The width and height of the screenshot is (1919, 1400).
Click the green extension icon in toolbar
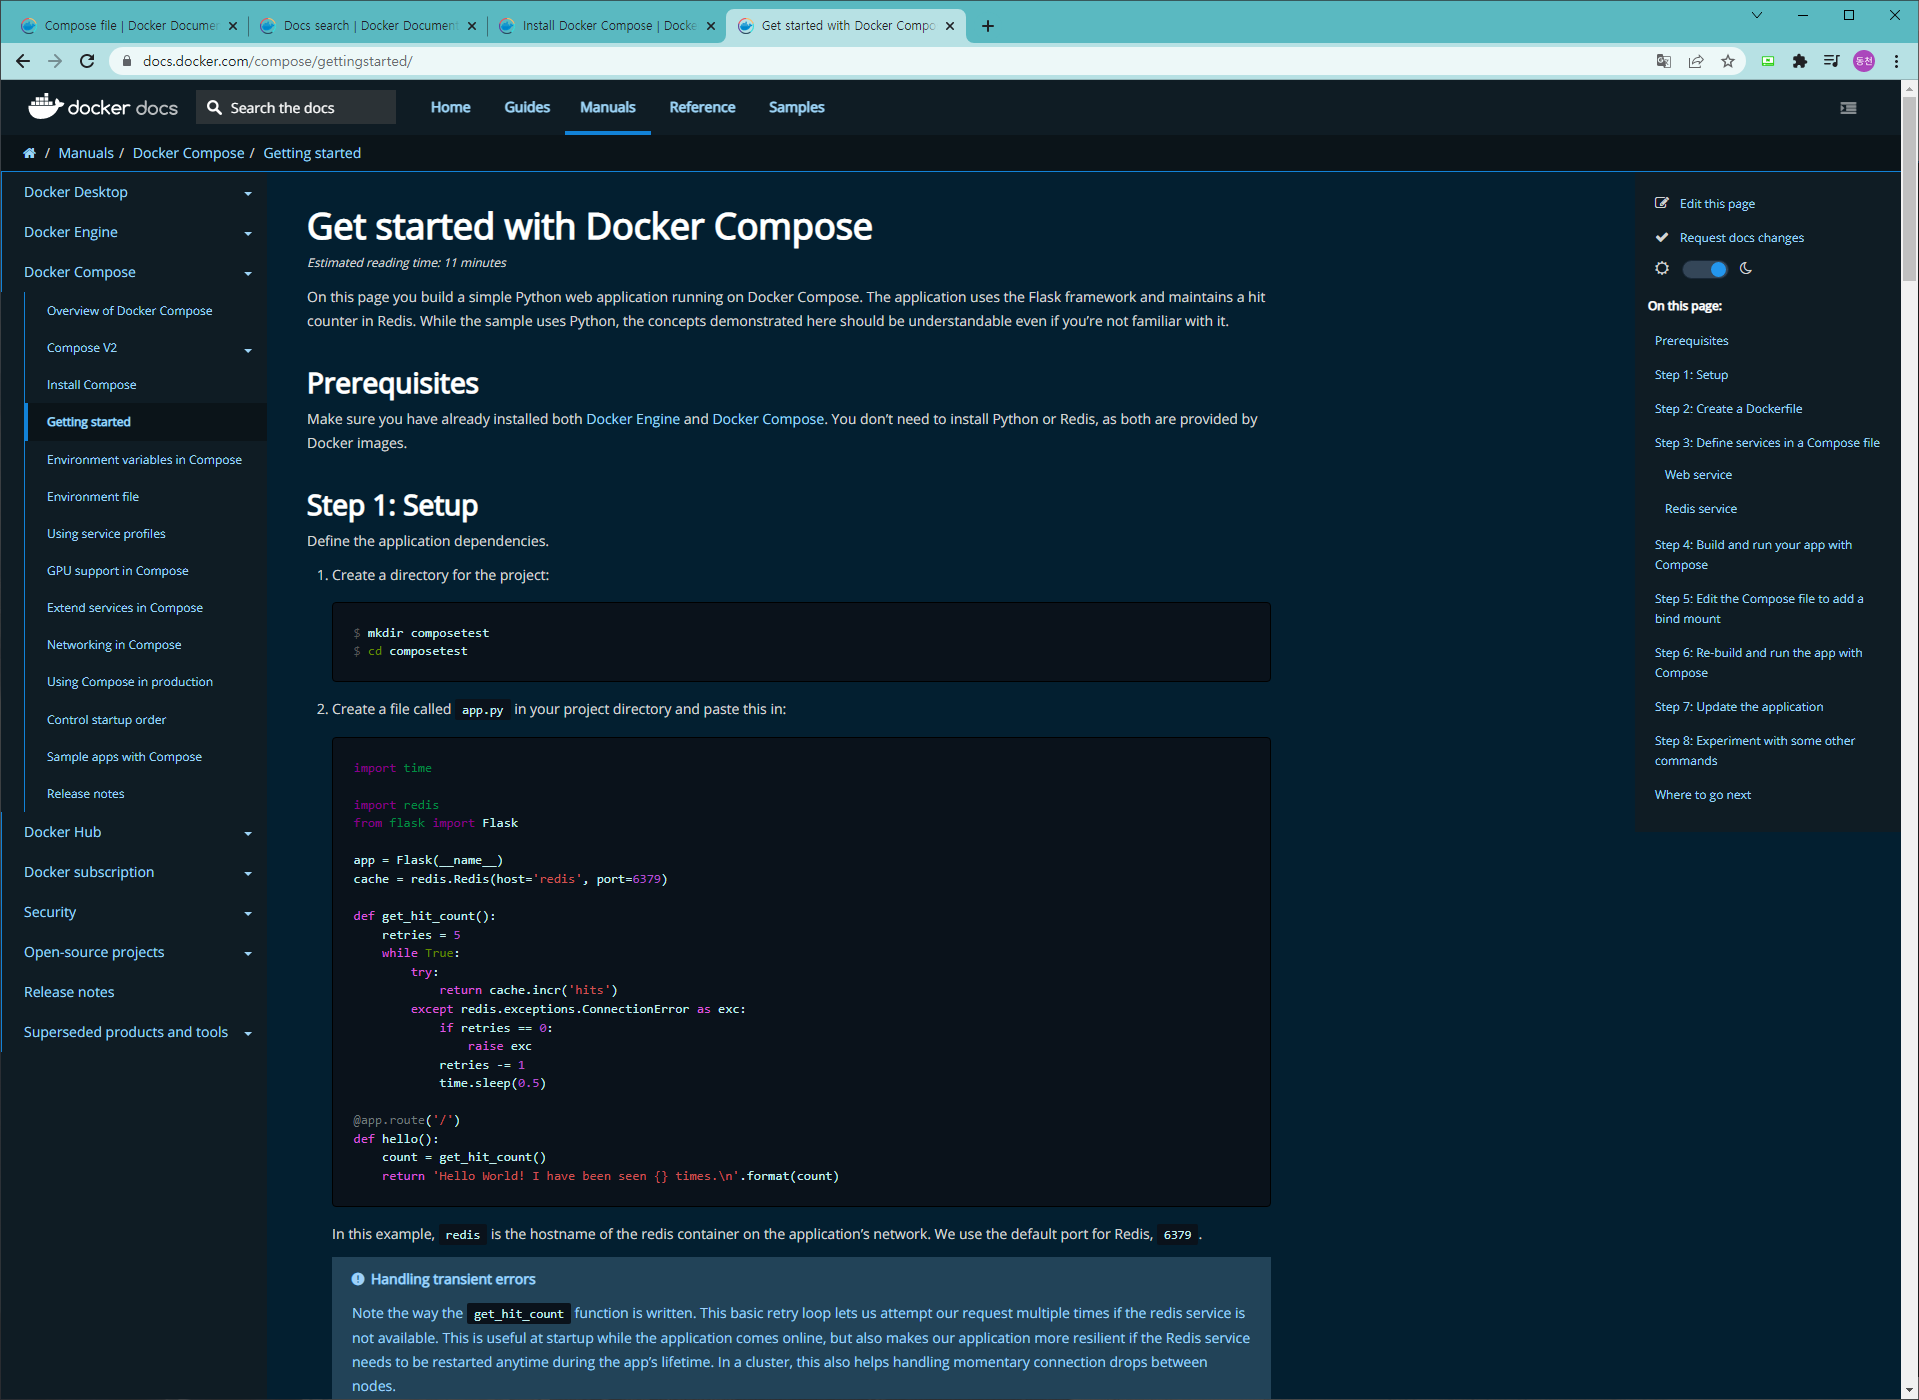[x=1768, y=61]
